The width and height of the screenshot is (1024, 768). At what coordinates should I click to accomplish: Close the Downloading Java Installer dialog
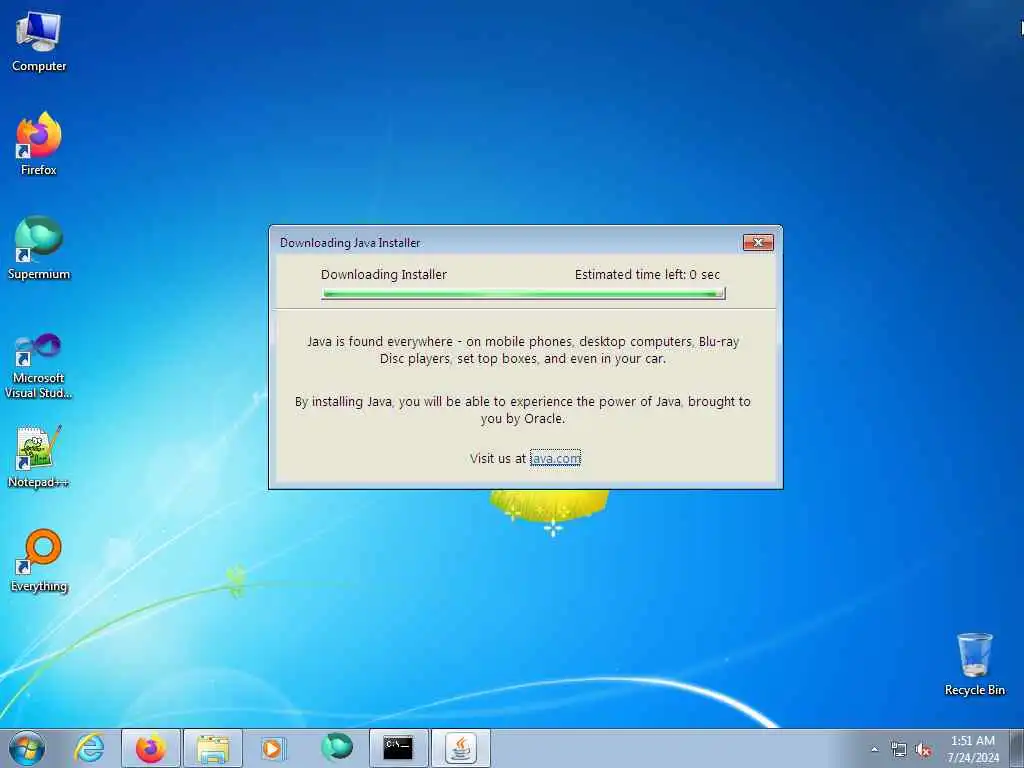758,242
